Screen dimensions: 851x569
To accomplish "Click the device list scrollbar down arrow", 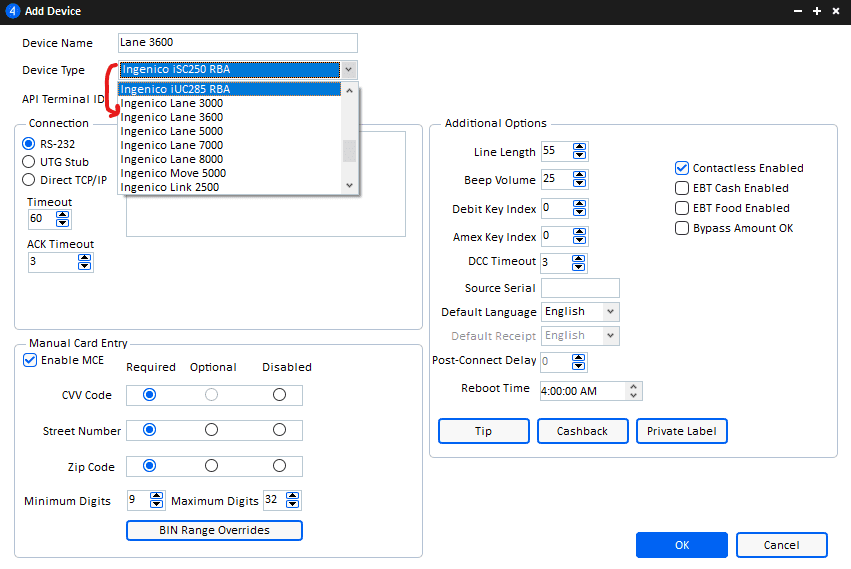I will [349, 185].
